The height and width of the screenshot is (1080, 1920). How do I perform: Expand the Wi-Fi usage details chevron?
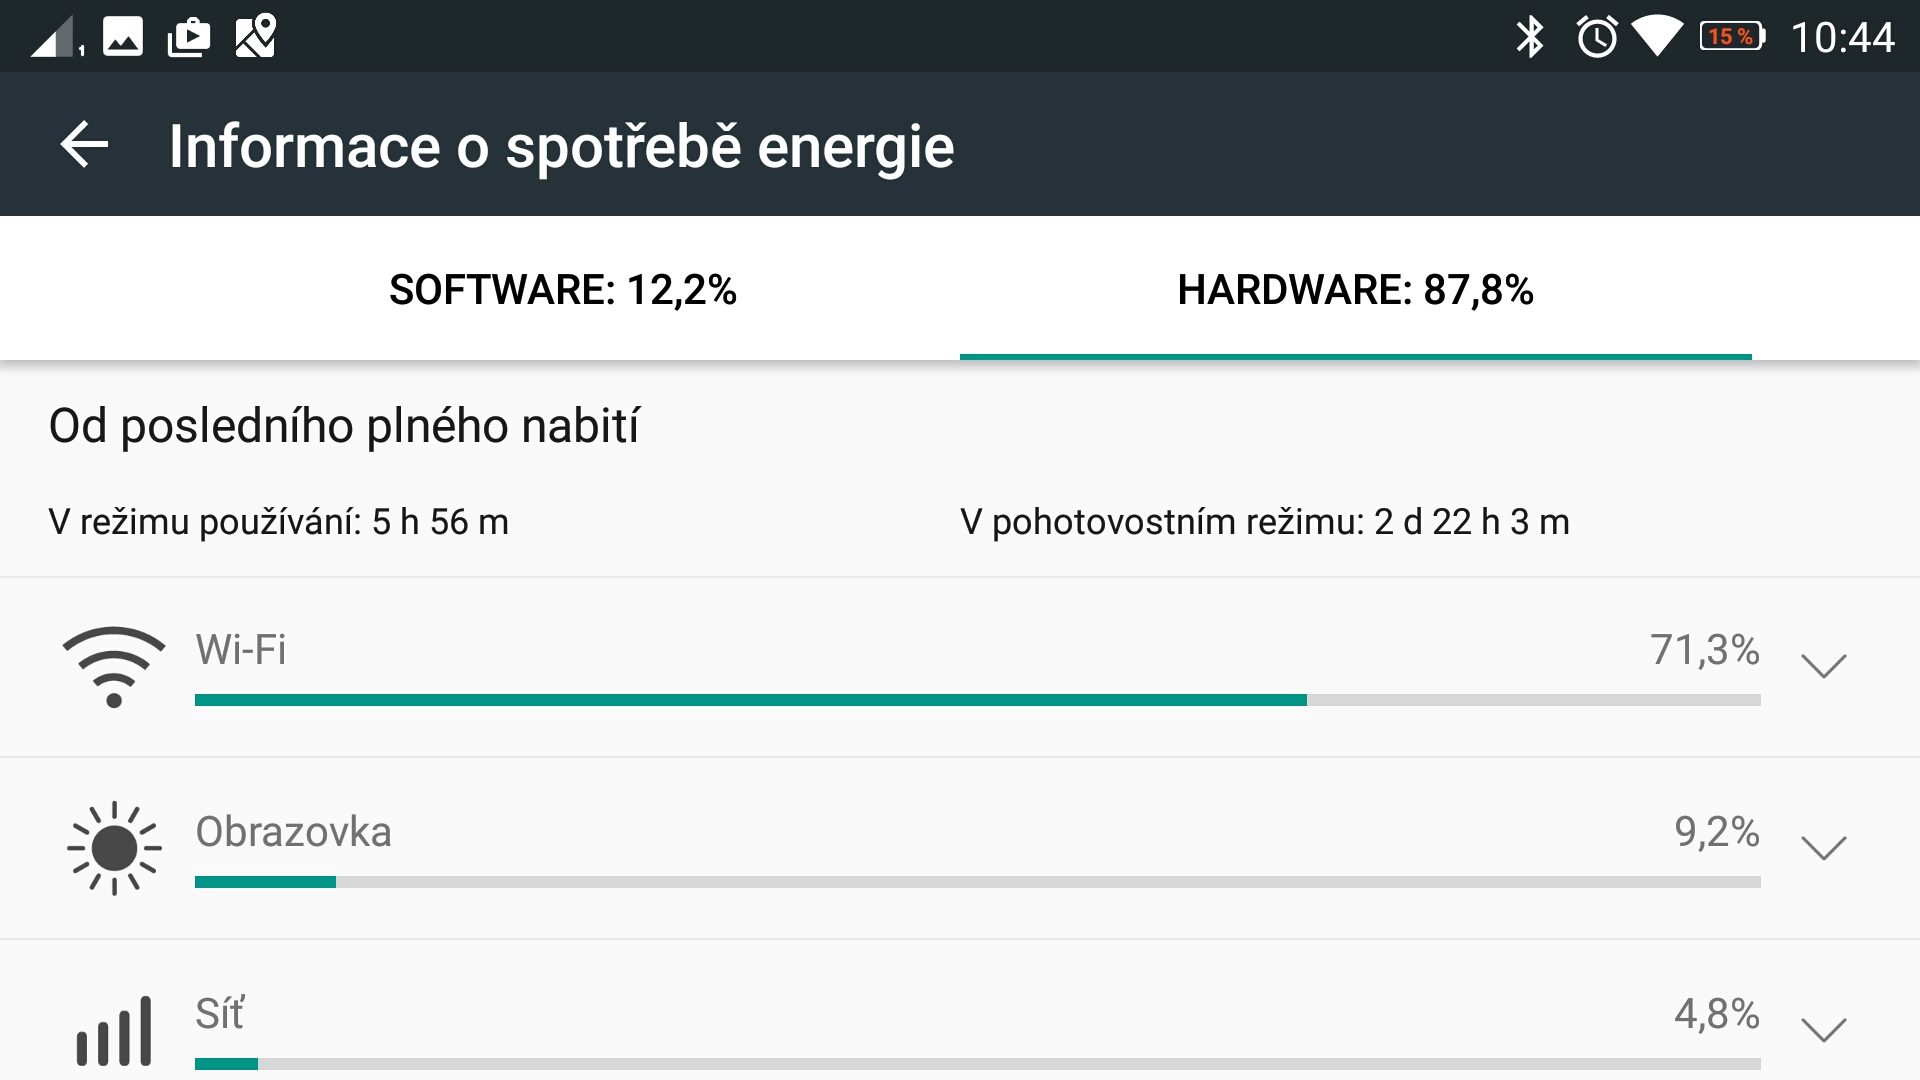click(x=1823, y=666)
